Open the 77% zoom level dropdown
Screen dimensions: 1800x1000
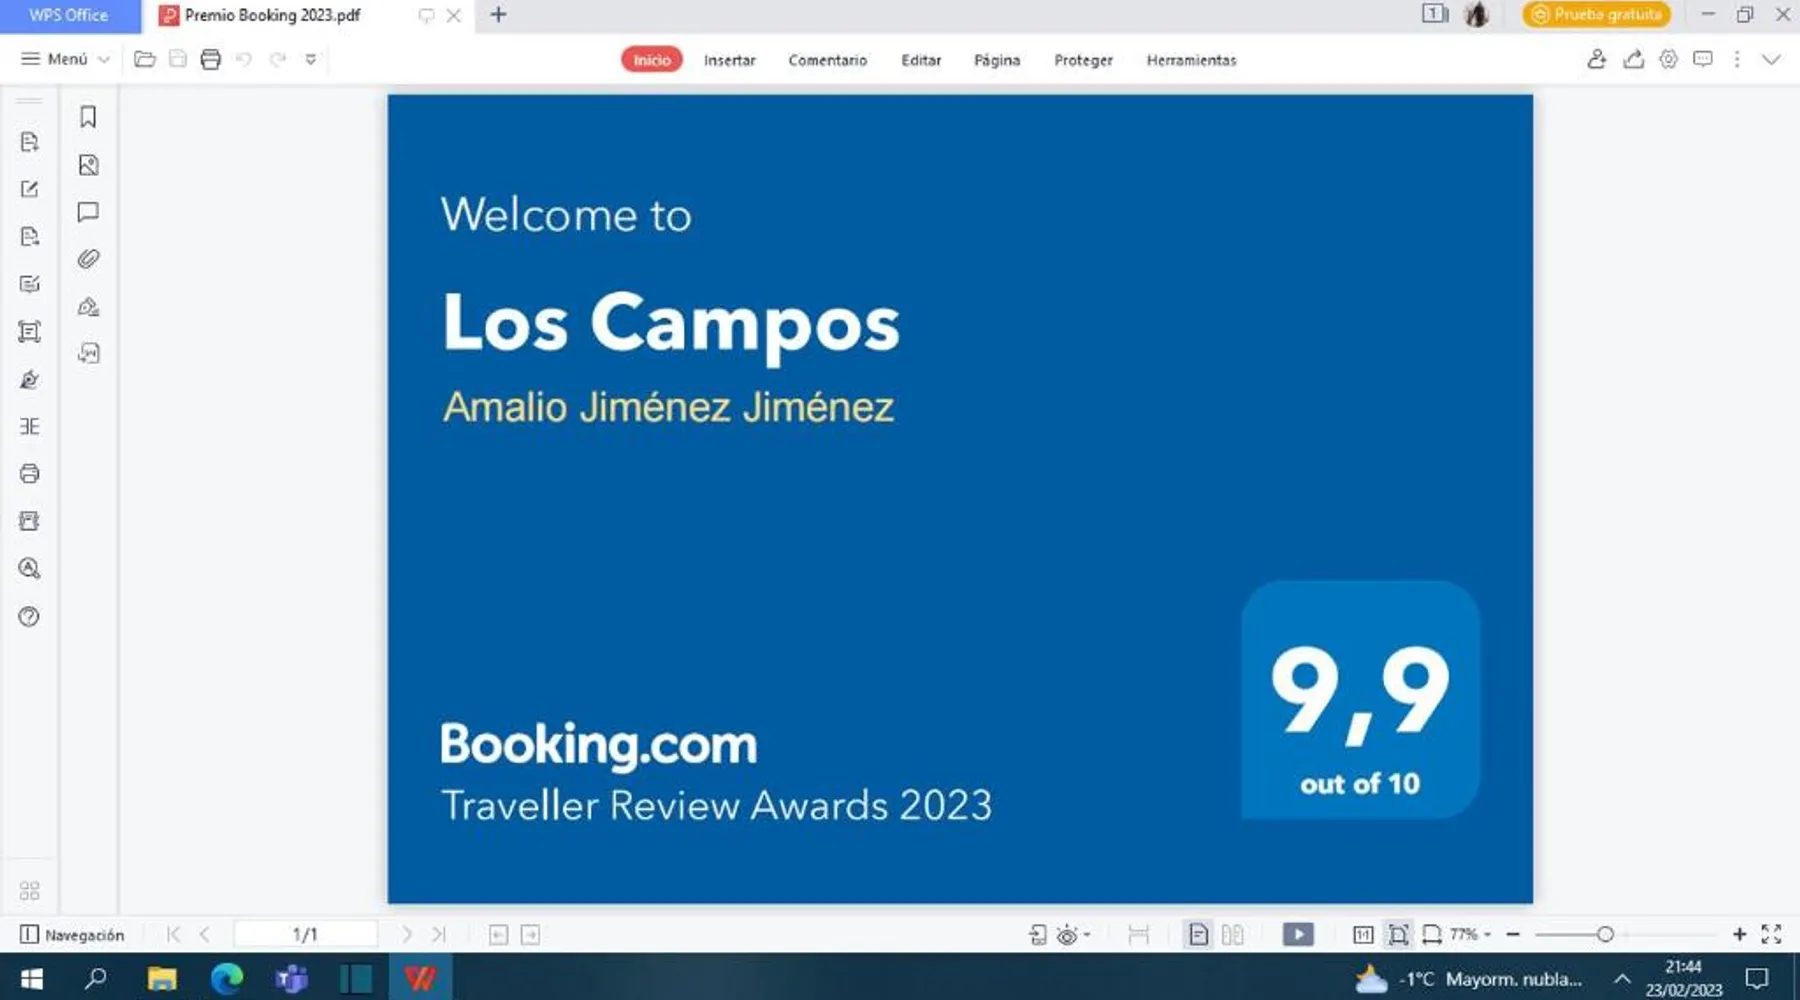(1470, 934)
